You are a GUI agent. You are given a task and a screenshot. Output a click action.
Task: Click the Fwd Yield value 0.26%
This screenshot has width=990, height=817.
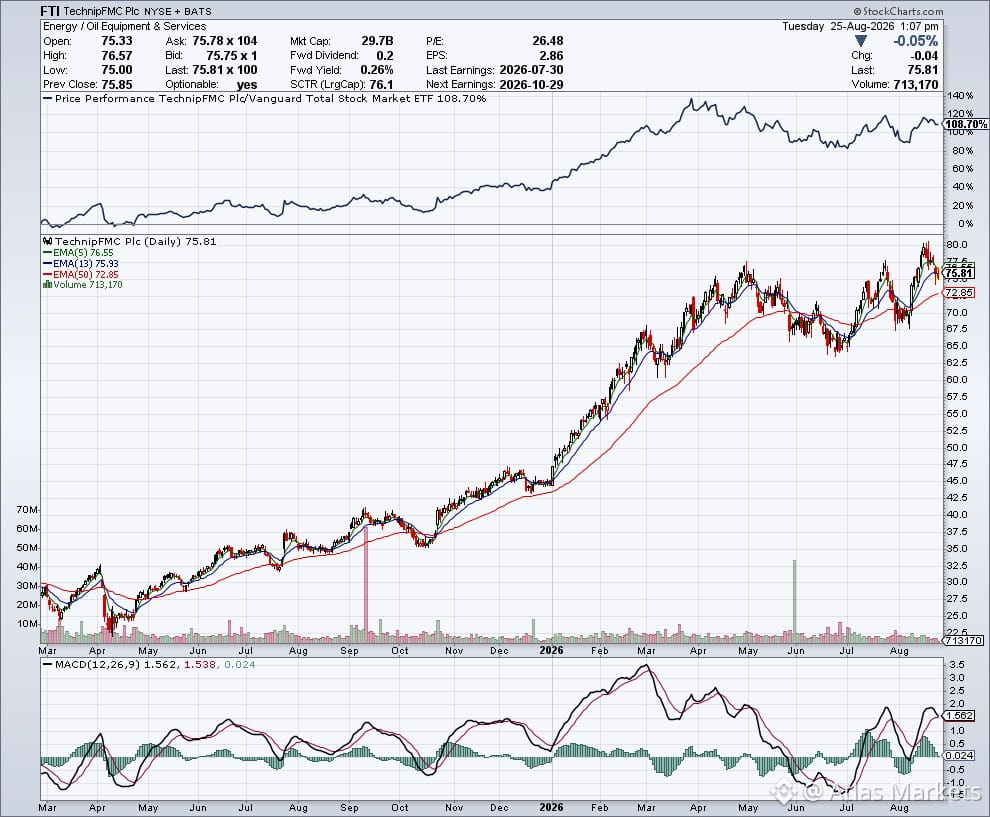377,70
